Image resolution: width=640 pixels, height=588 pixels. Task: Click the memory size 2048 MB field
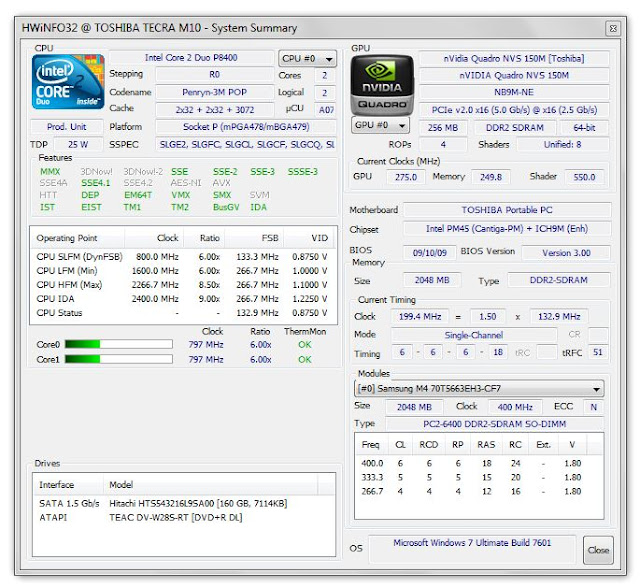pyautogui.click(x=432, y=280)
